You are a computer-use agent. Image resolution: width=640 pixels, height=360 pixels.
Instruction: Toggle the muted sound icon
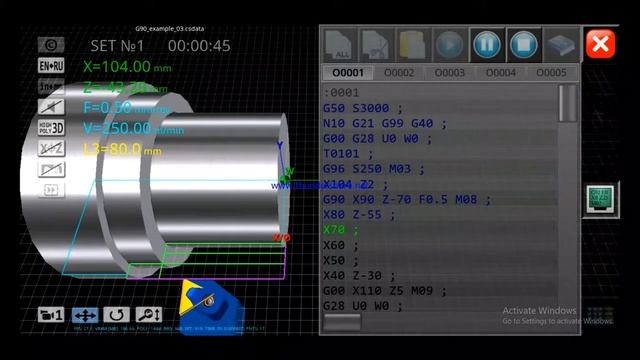(51, 107)
